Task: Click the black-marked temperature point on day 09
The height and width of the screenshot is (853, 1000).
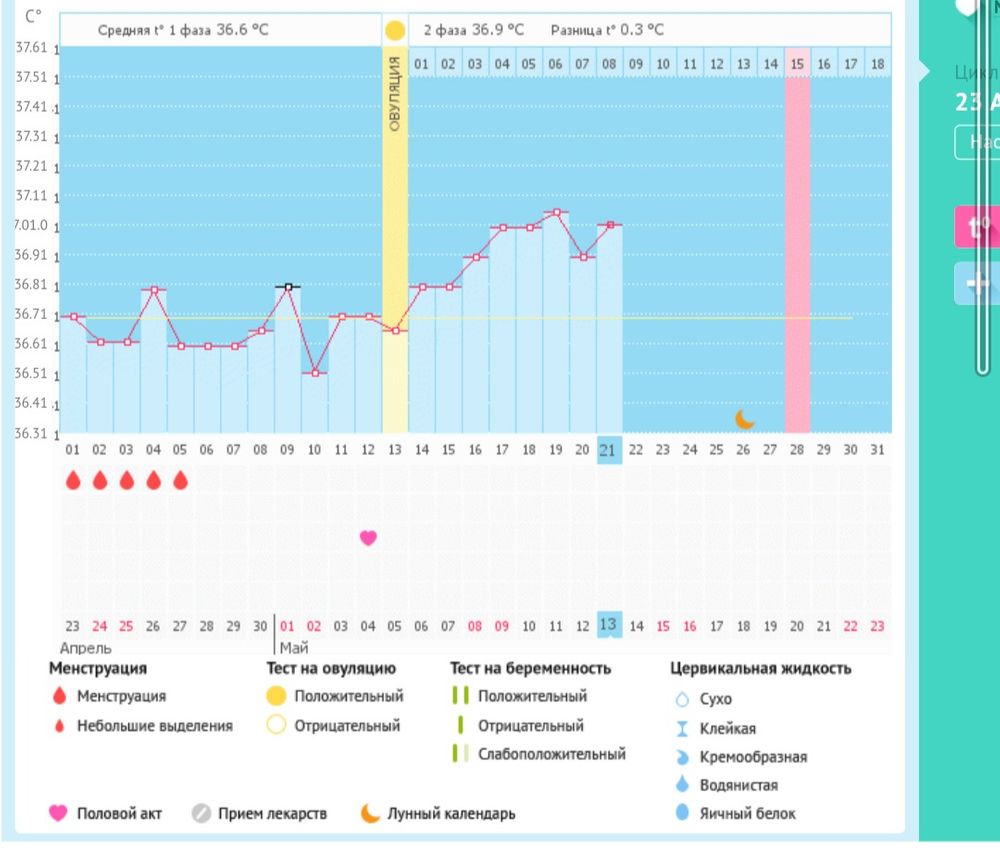Action: pos(288,287)
